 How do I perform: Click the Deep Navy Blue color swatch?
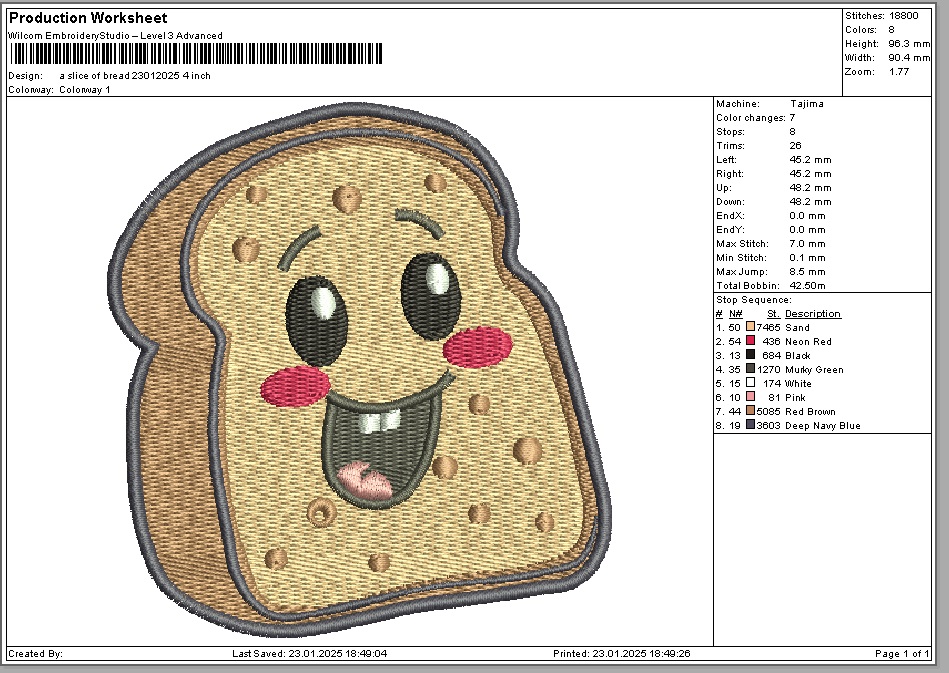click(750, 425)
